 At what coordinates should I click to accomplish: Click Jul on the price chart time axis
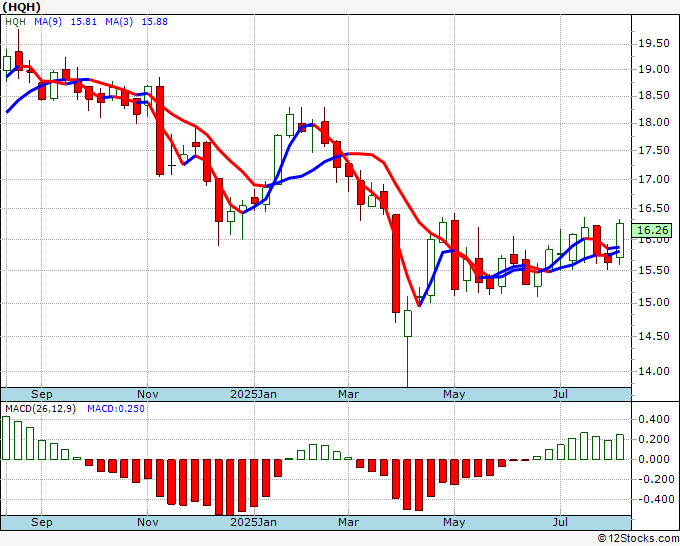point(560,394)
